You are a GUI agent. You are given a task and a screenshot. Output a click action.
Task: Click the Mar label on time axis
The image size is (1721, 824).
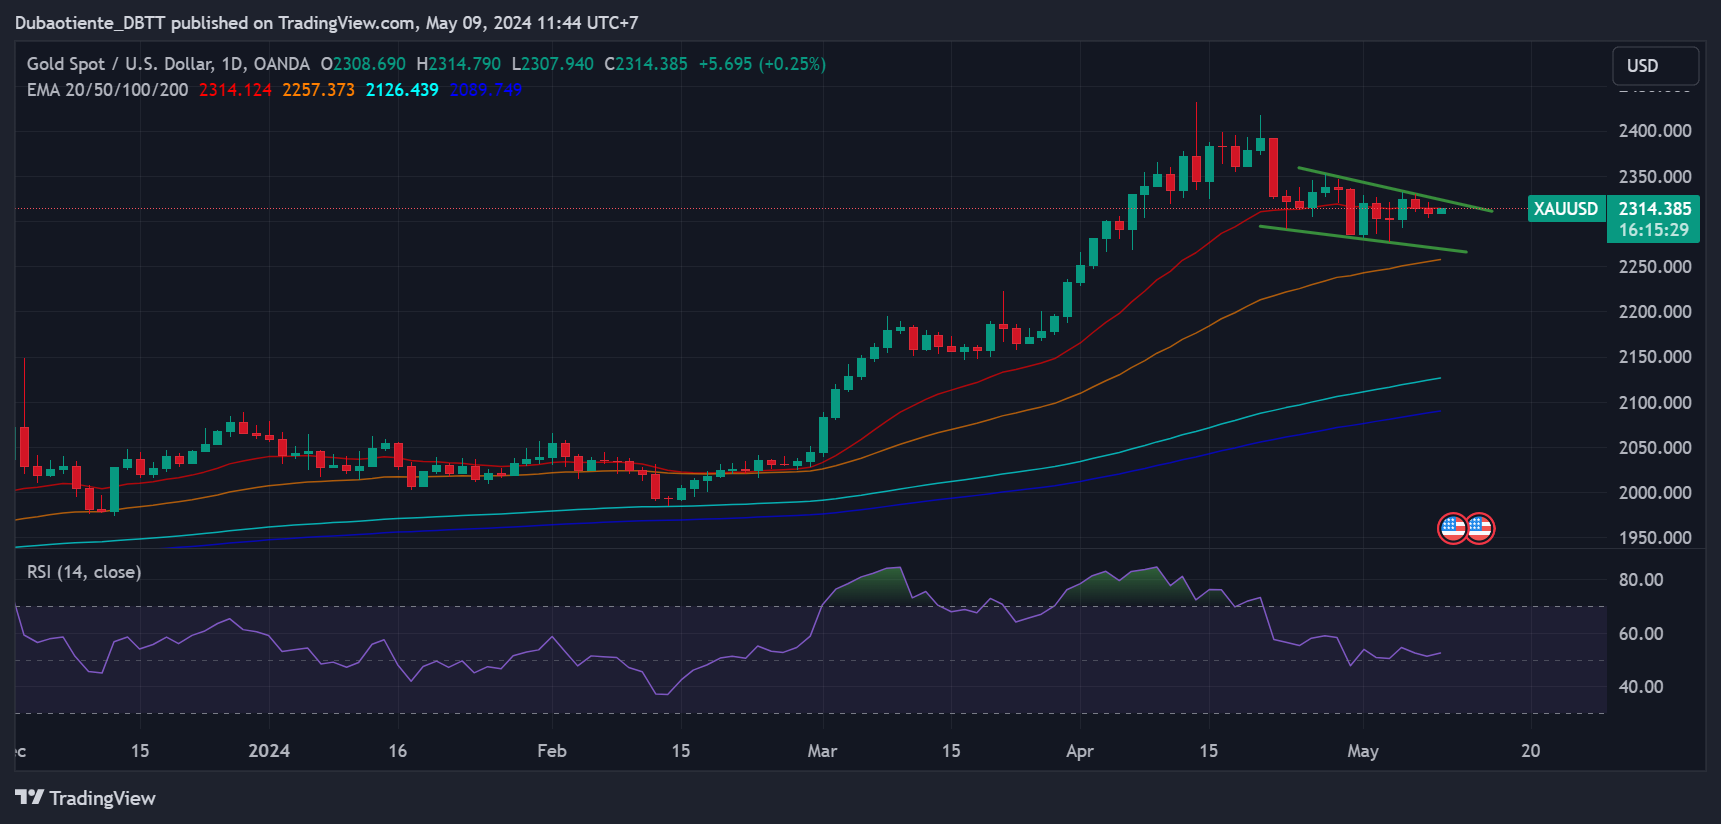822,751
